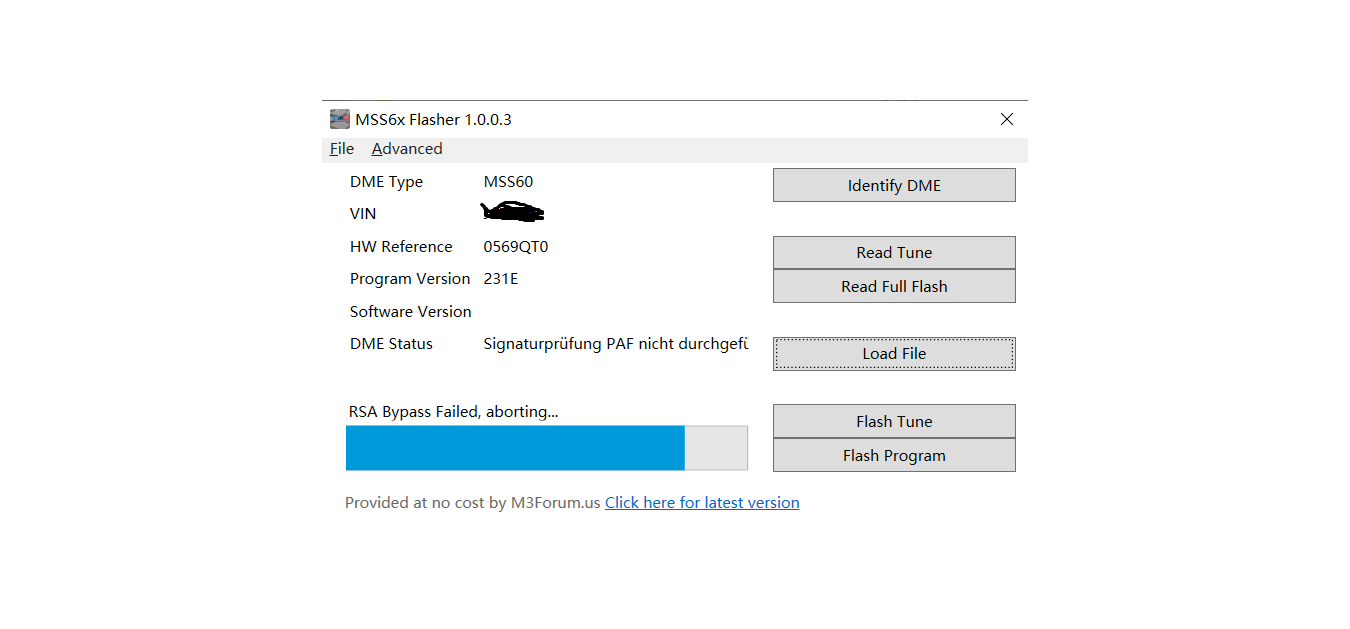The image size is (1350, 629).
Task: Open the File menu
Action: (x=342, y=149)
